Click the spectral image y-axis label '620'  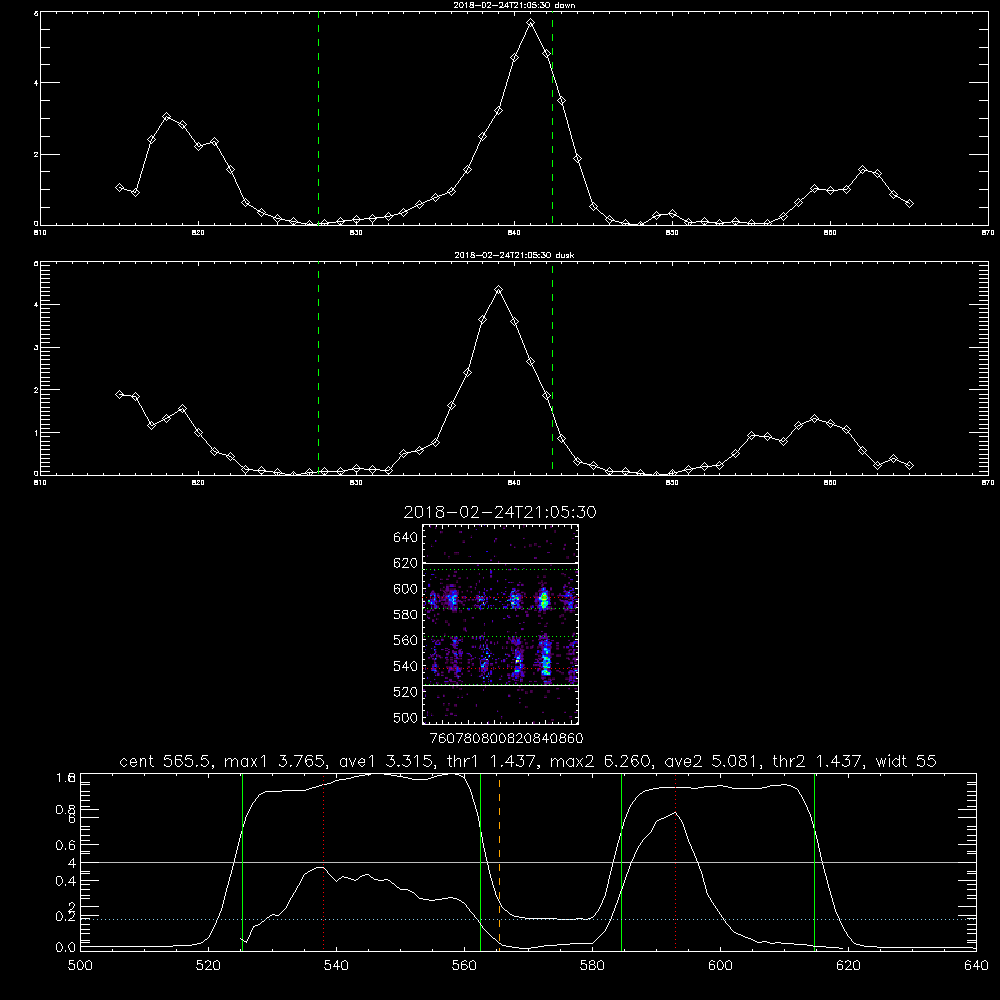406,563
